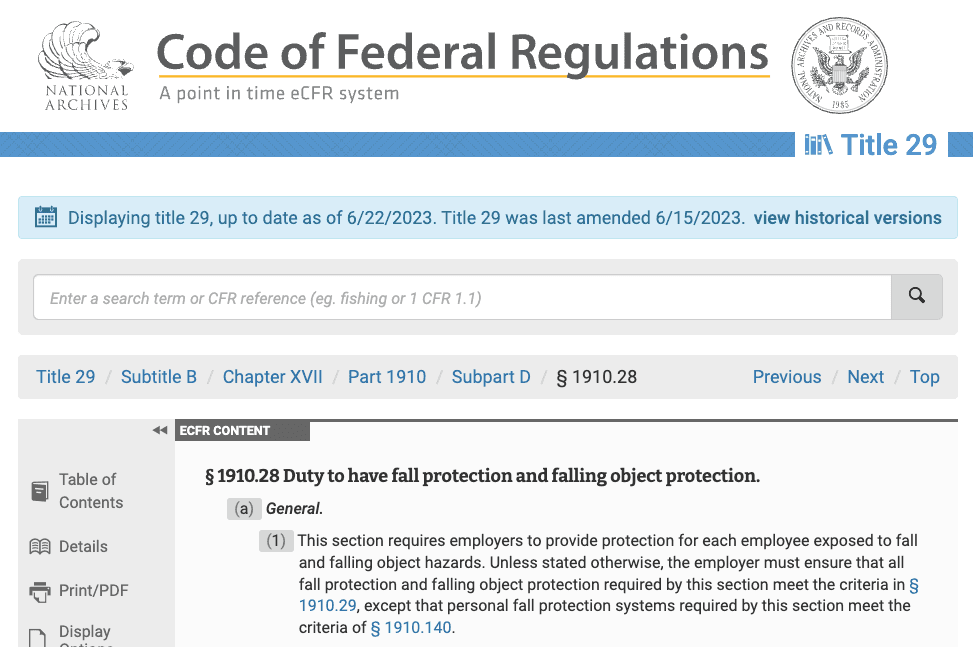Click the Title 29 bookshelf icon
This screenshot has width=975, height=647.
[818, 145]
